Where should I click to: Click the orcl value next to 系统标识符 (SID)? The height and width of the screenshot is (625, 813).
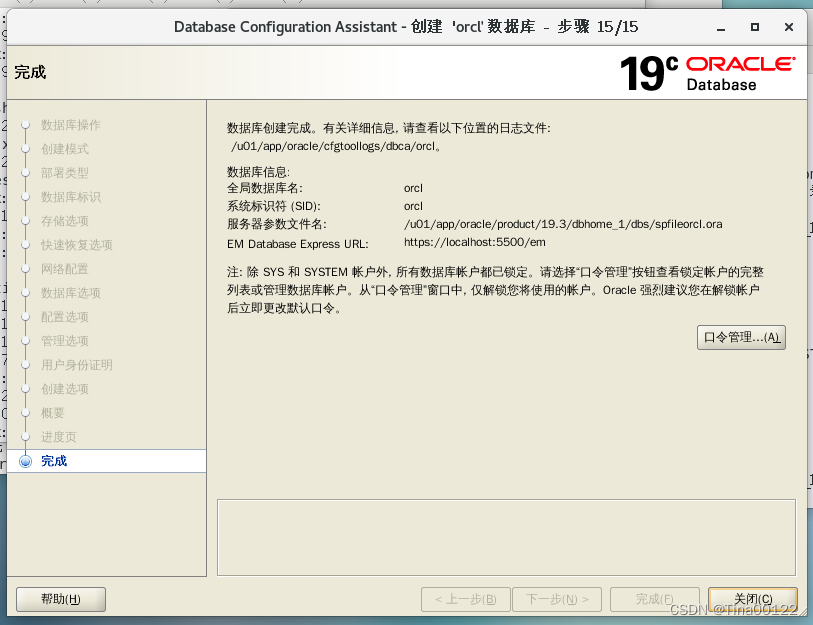413,206
